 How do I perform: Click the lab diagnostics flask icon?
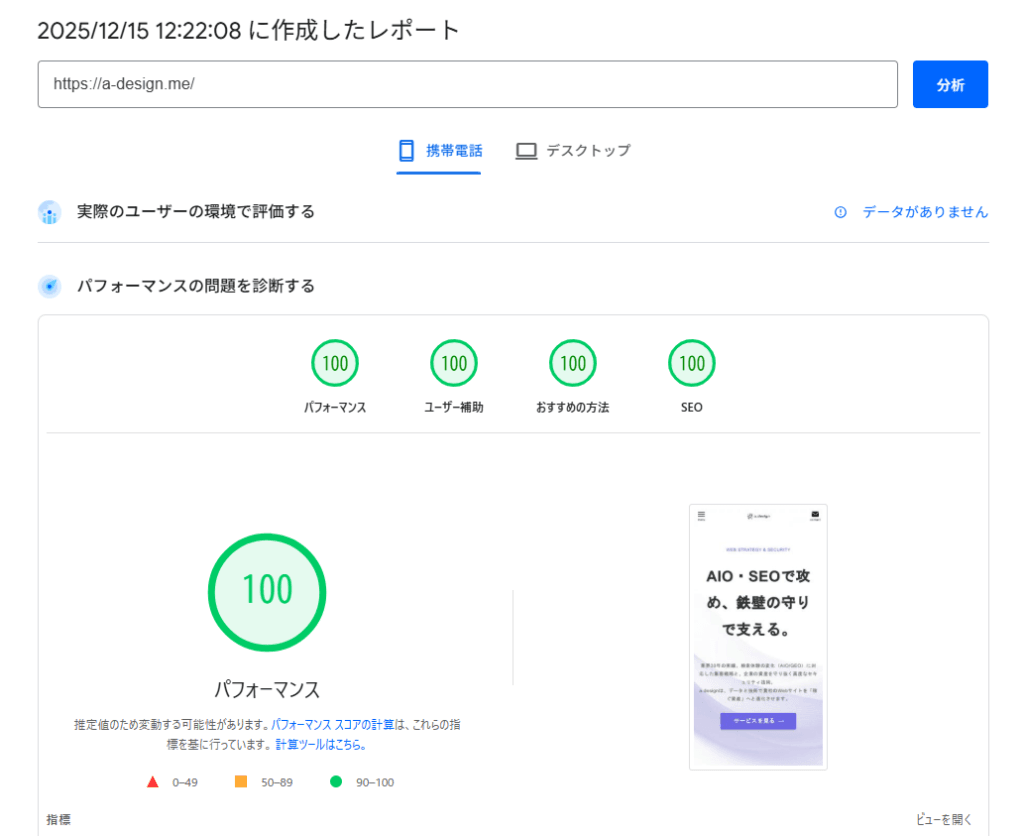click(49, 285)
